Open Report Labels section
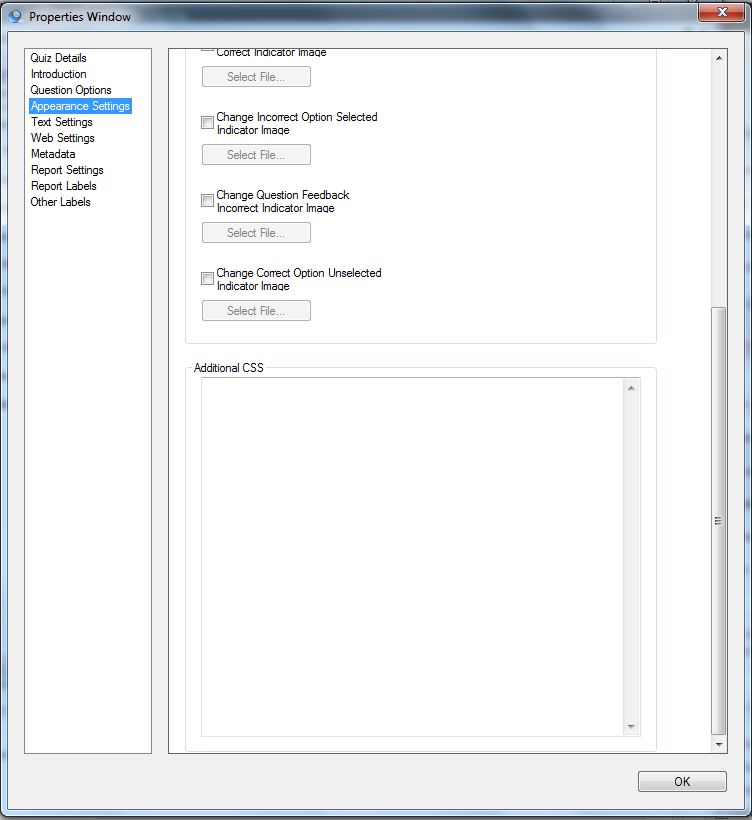 [x=63, y=186]
